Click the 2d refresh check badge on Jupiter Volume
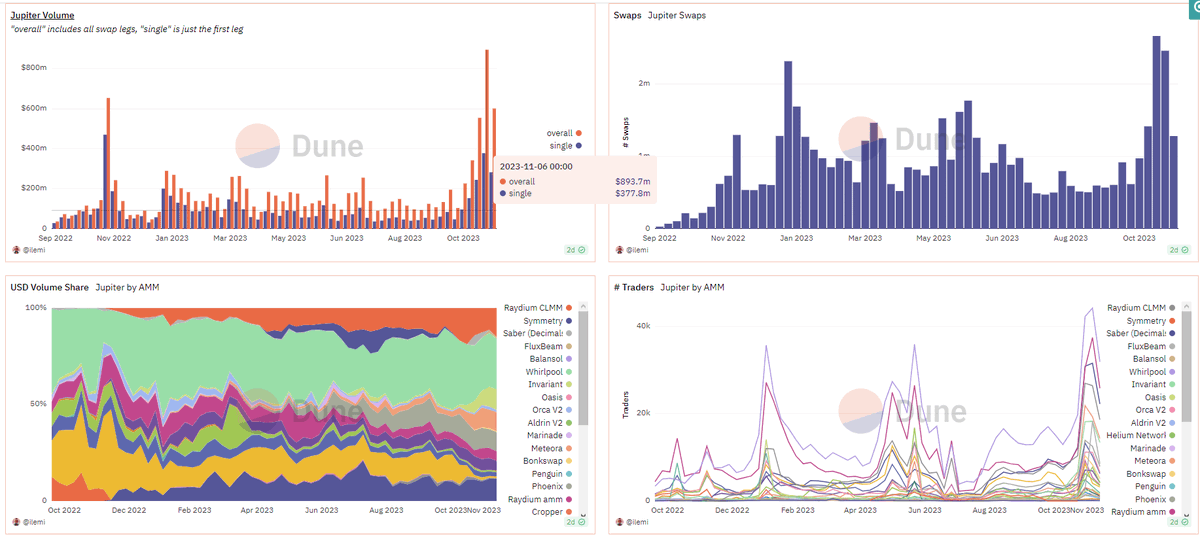Screen dimensions: 1200x535 pyautogui.click(x=576, y=250)
